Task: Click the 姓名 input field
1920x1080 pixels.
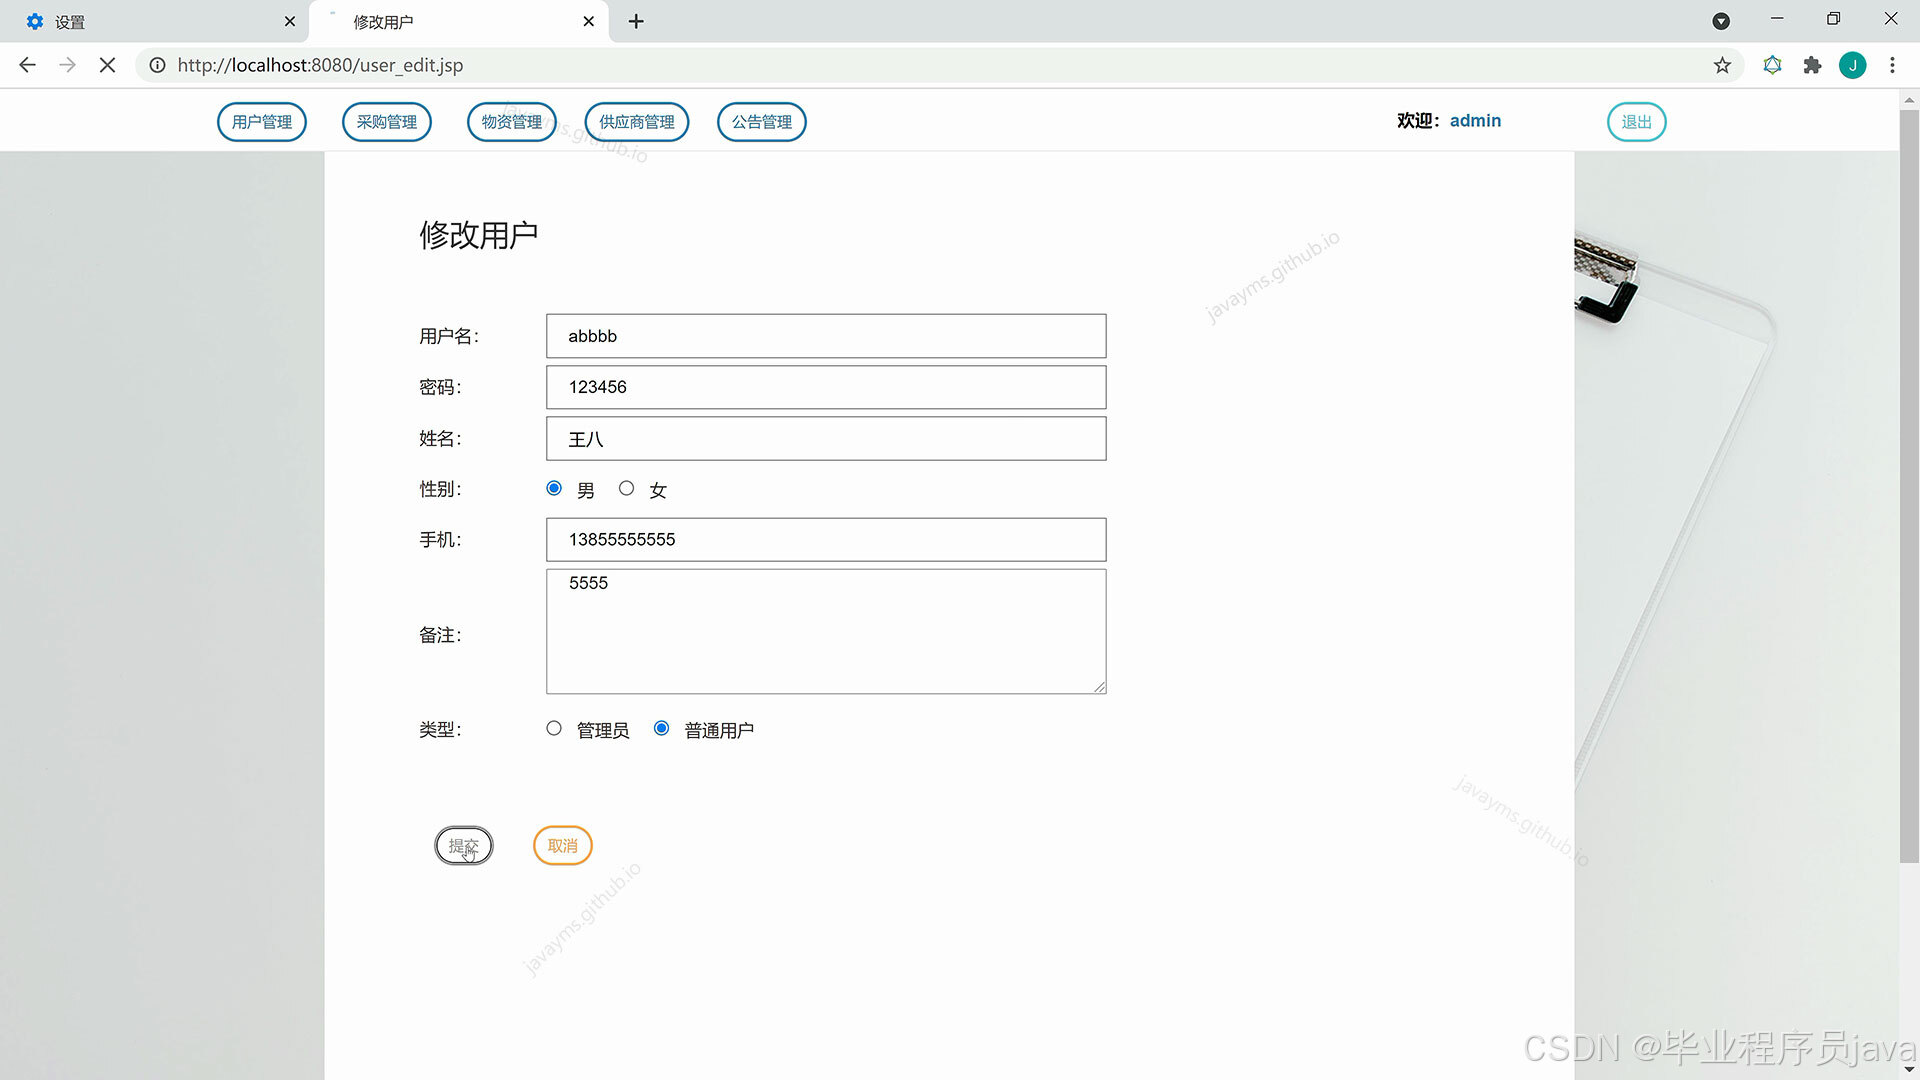Action: tap(826, 439)
